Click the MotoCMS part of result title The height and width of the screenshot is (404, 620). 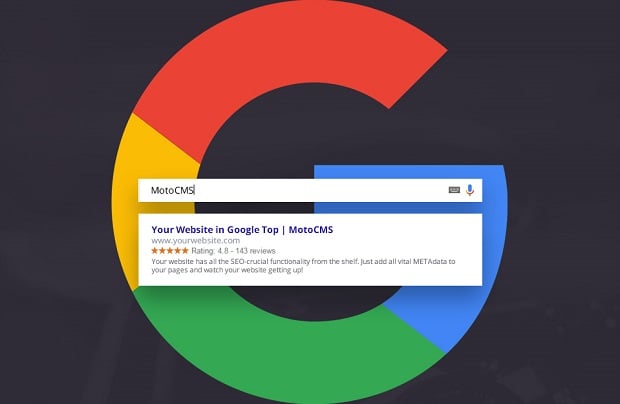coord(311,230)
